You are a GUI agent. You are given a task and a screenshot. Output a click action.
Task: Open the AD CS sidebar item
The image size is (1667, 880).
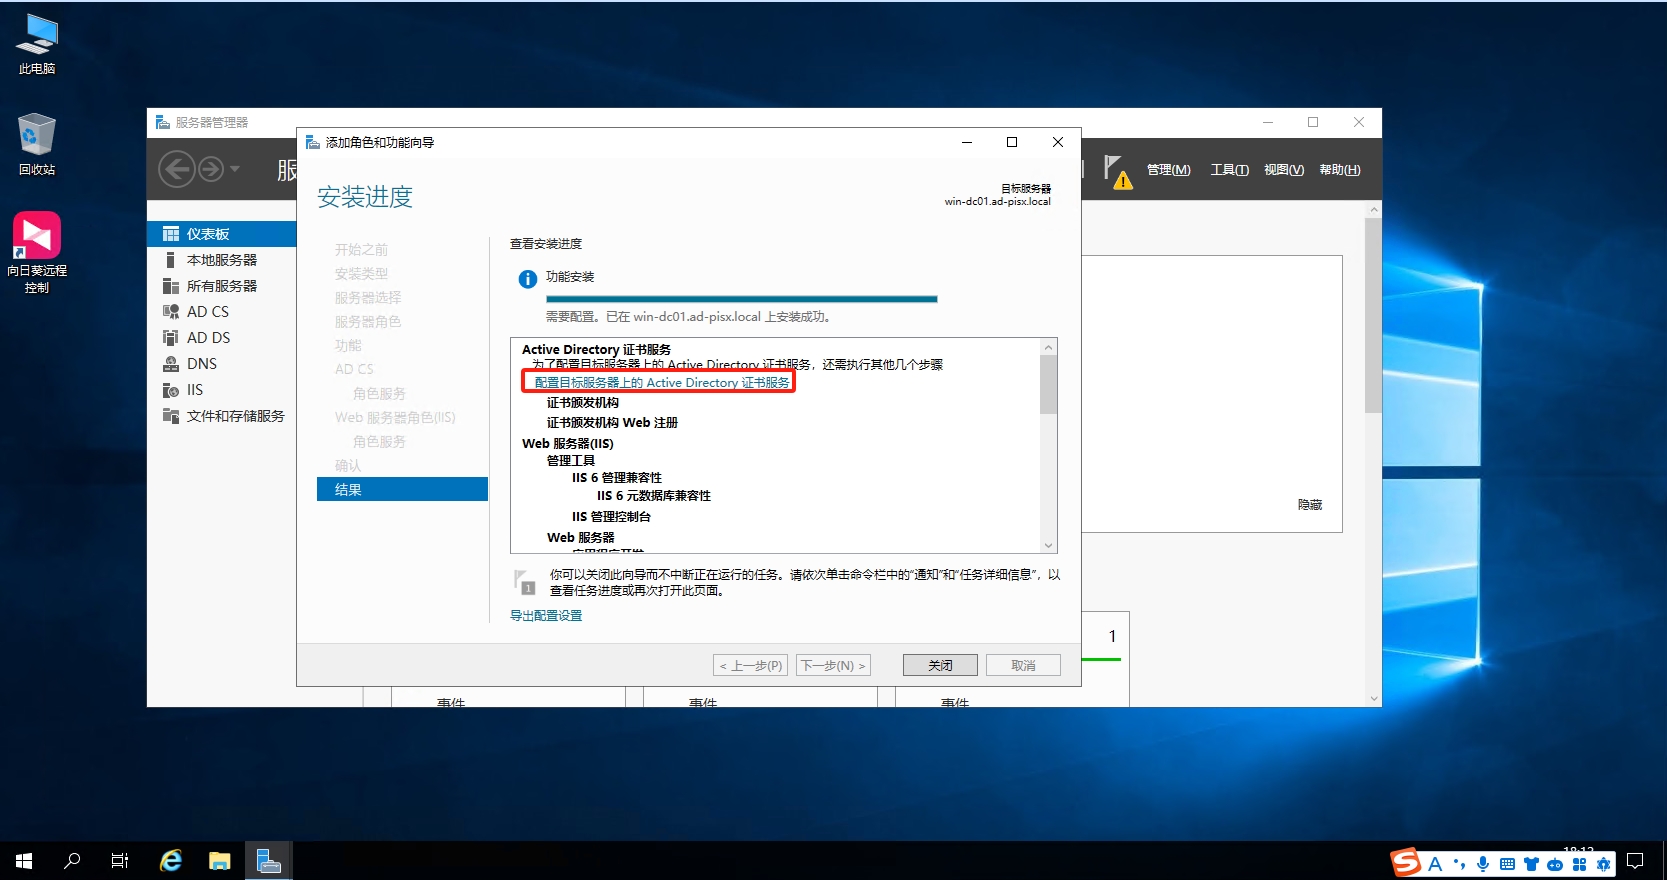tap(207, 312)
